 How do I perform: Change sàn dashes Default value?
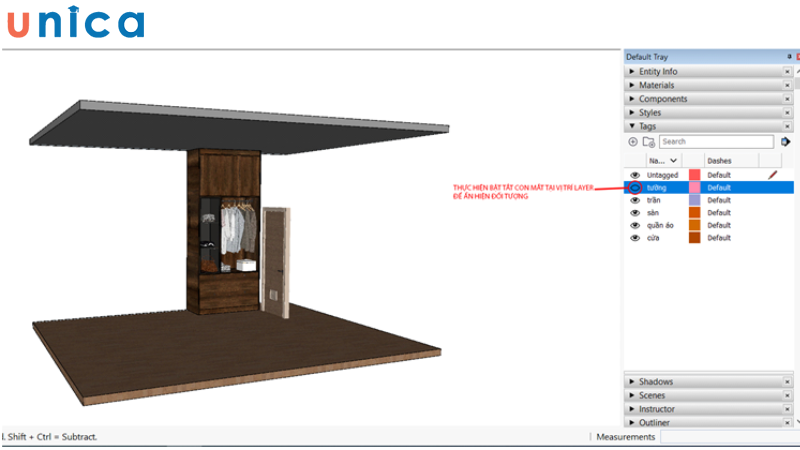pyautogui.click(x=719, y=213)
